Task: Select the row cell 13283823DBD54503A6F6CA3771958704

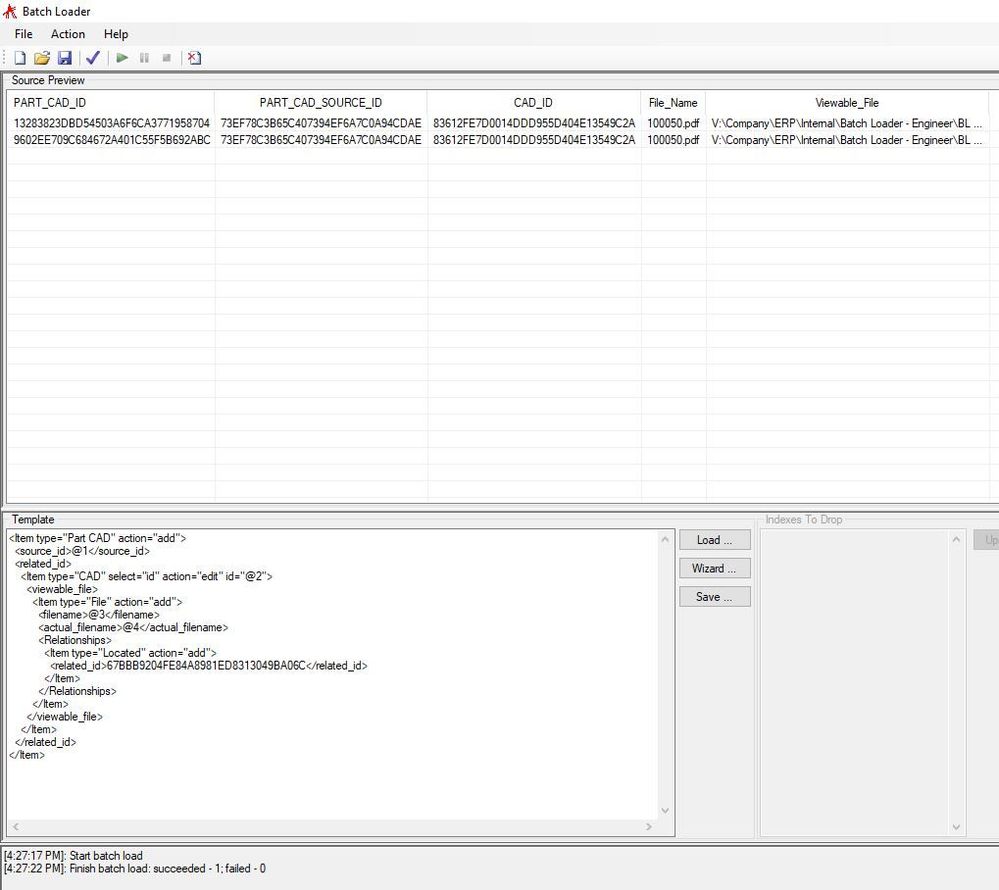Action: click(111, 123)
